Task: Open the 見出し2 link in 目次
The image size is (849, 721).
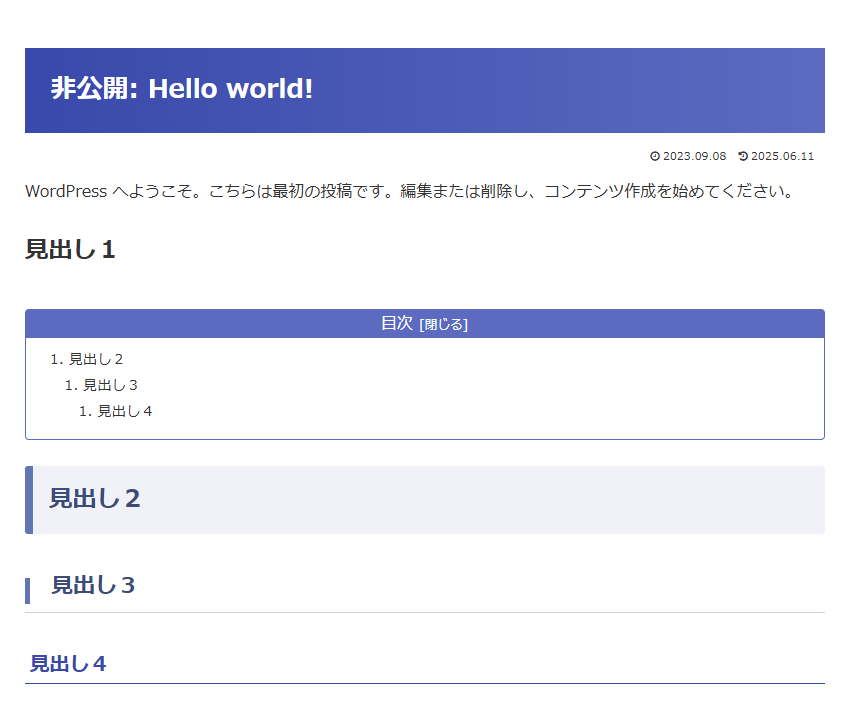Action: click(96, 359)
